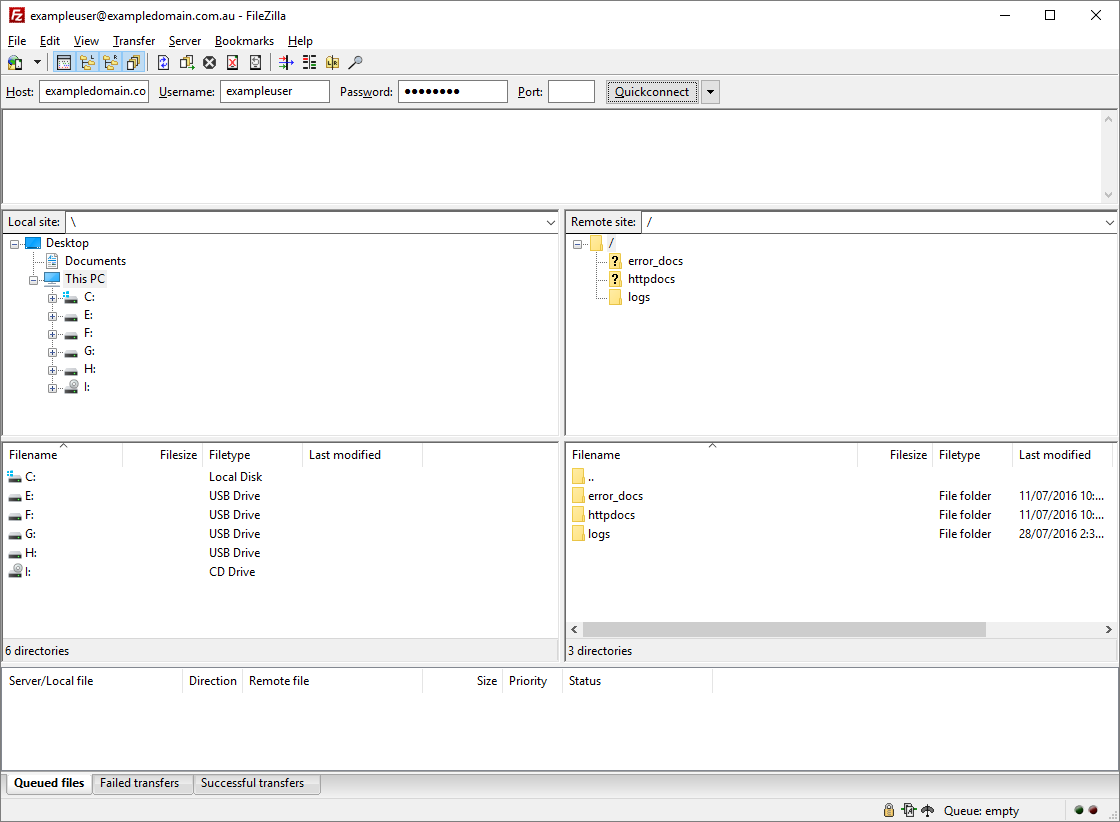Click inside the Port input field

[x=570, y=91]
